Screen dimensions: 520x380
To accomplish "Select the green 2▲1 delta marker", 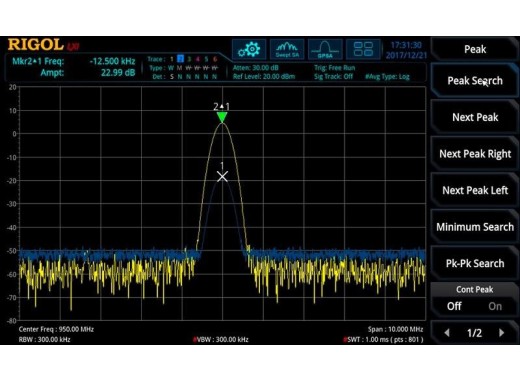I will pyautogui.click(x=222, y=117).
